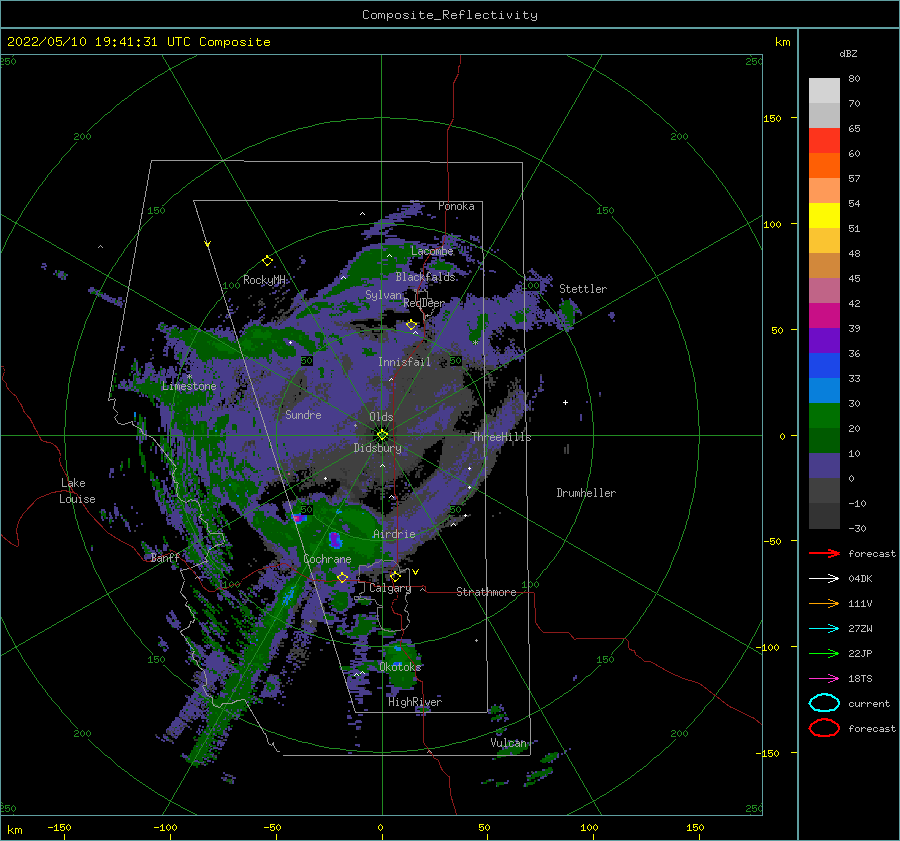Click the yellow radar site marker at Olds center
The width and height of the screenshot is (900, 841).
click(382, 435)
